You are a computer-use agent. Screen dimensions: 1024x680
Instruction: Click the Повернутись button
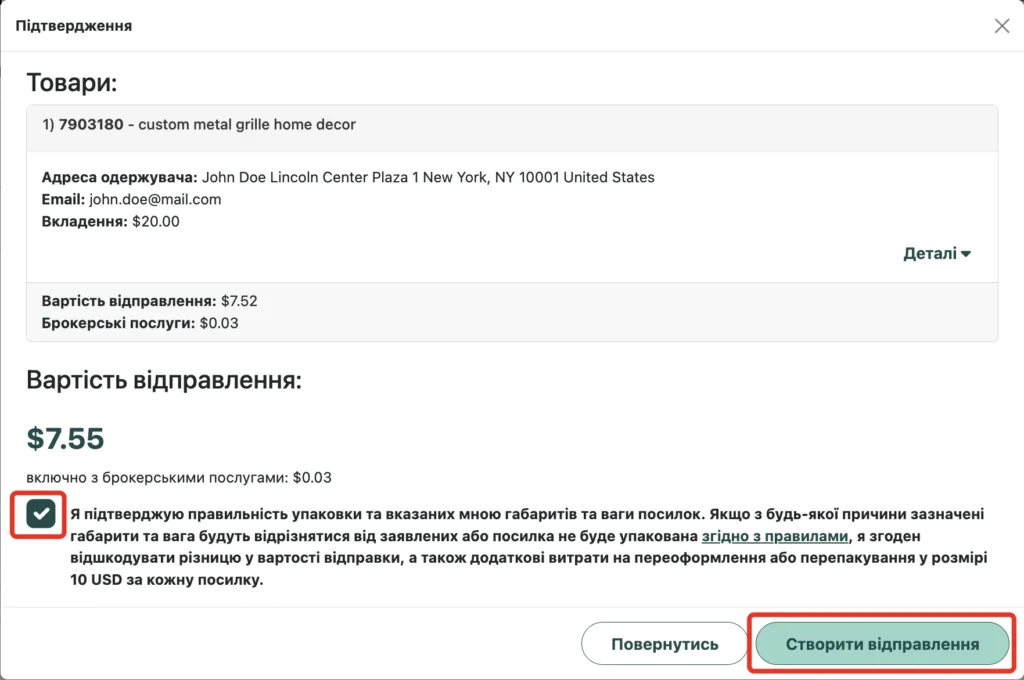(x=664, y=644)
